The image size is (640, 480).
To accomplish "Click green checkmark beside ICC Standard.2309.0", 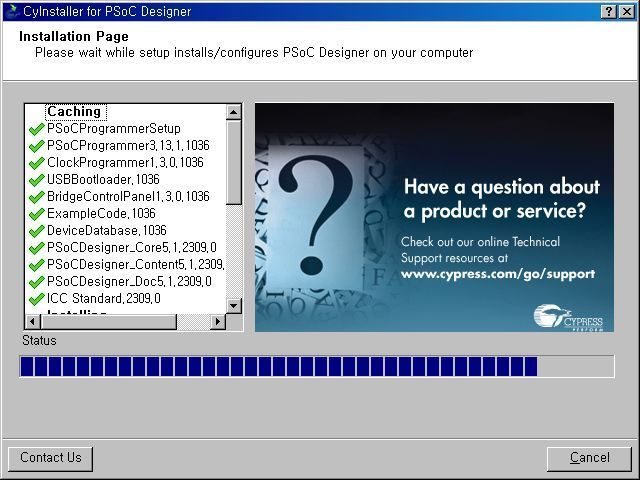I will [37, 299].
